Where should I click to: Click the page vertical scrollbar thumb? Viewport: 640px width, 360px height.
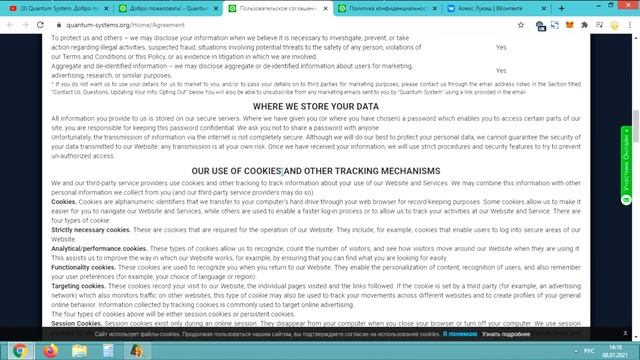click(636, 127)
